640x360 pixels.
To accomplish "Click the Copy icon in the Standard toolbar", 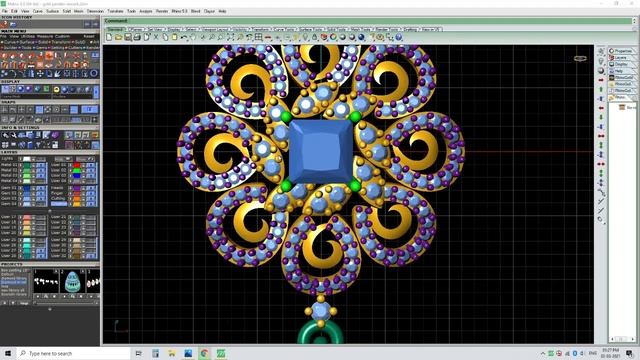I will [x=165, y=37].
